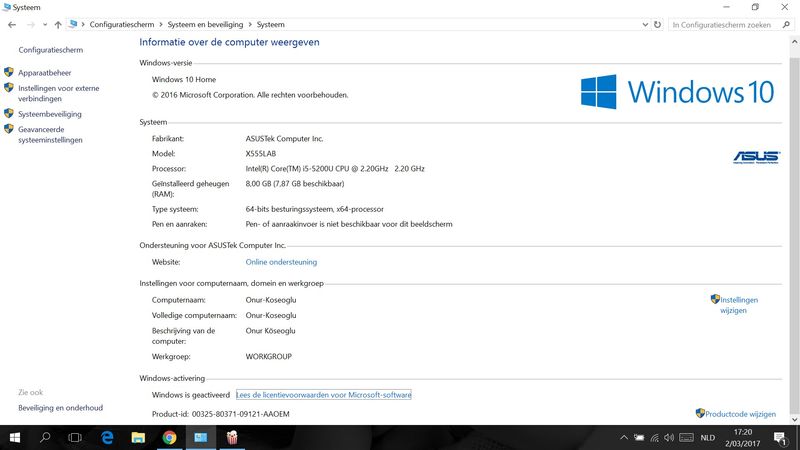Click the volume speaker icon
Viewport: 800px width, 450px height.
(x=669, y=438)
